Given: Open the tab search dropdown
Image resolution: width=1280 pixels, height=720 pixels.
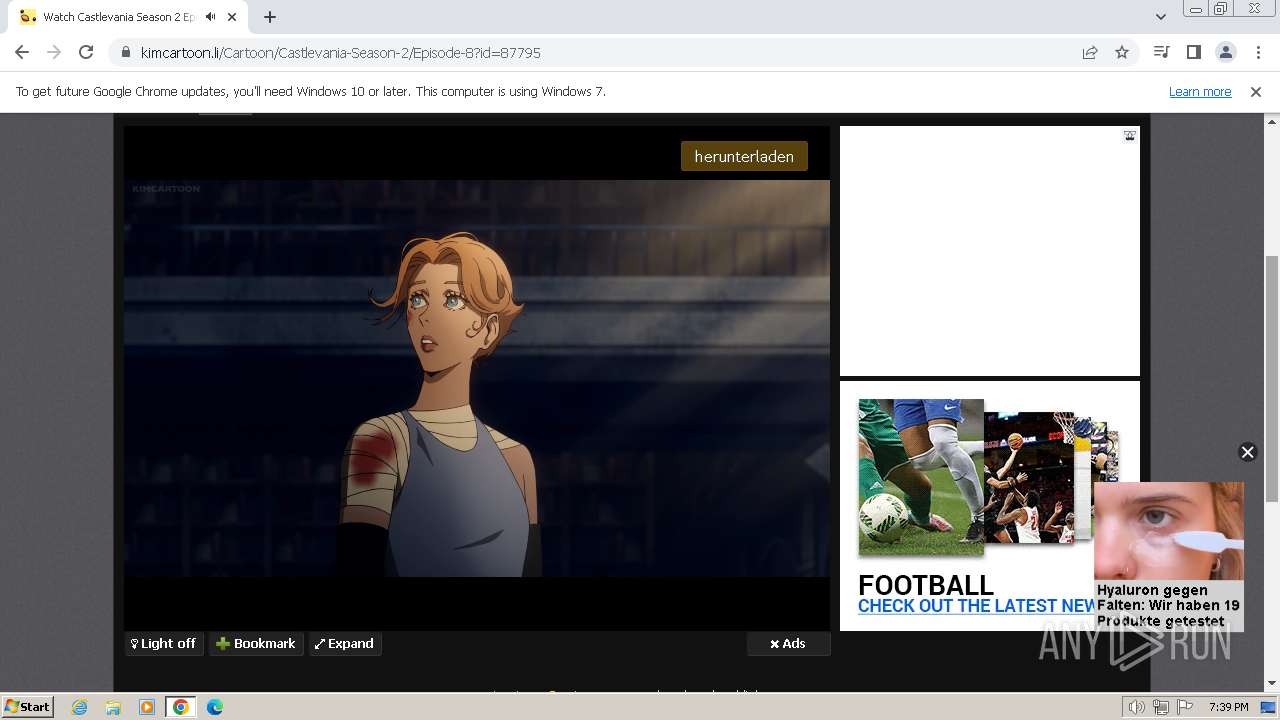Looking at the screenshot, I should pos(1160,17).
